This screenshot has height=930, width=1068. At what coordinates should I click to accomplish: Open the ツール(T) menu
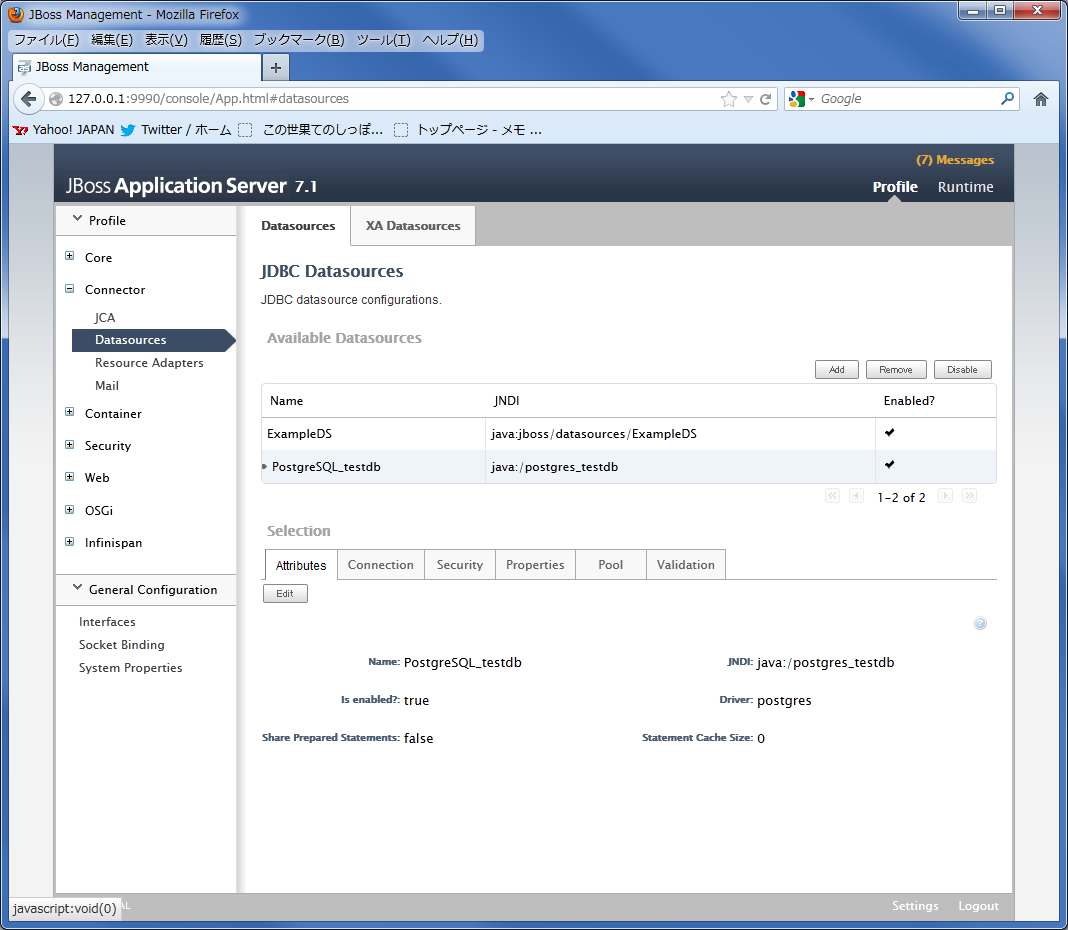coord(383,40)
